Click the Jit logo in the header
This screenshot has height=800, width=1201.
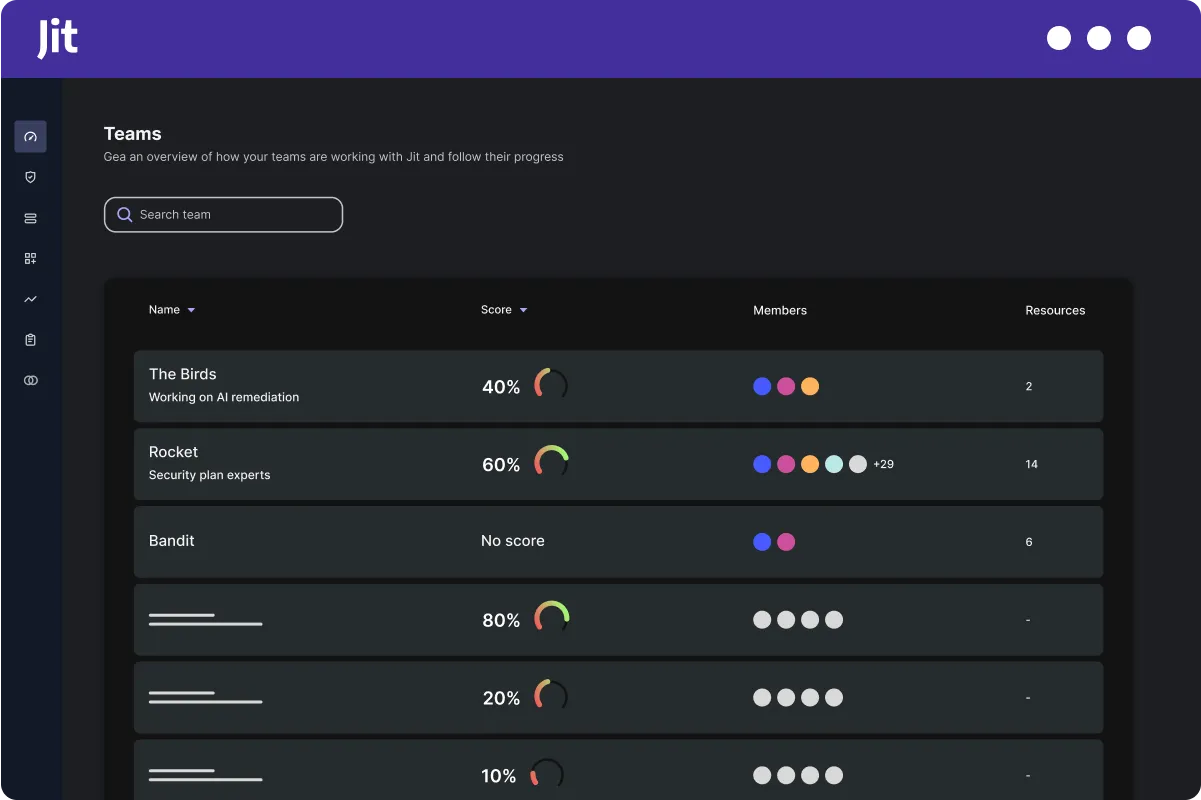point(55,38)
